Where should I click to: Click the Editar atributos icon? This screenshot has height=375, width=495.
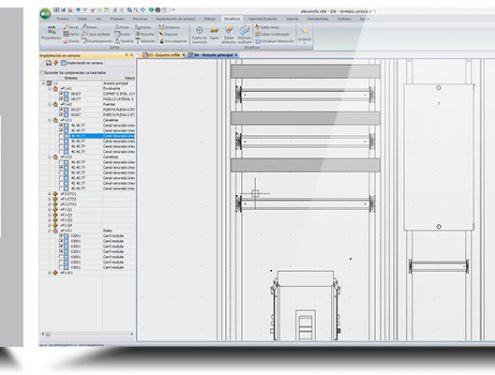pos(229,34)
